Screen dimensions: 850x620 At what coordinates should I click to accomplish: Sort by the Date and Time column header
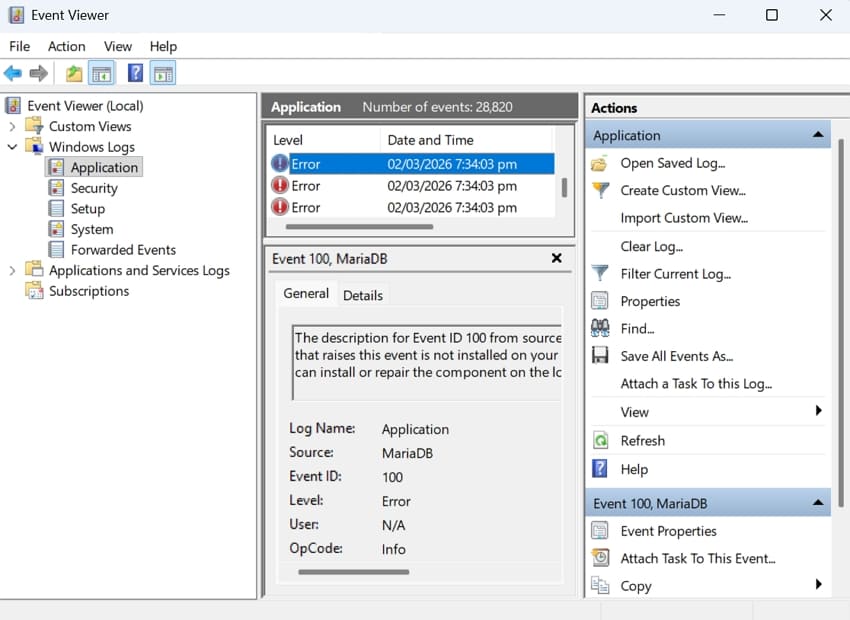pyautogui.click(x=467, y=140)
